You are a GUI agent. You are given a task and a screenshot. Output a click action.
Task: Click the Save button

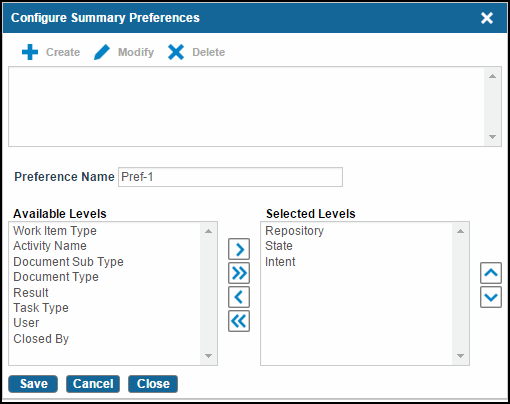[x=33, y=384]
